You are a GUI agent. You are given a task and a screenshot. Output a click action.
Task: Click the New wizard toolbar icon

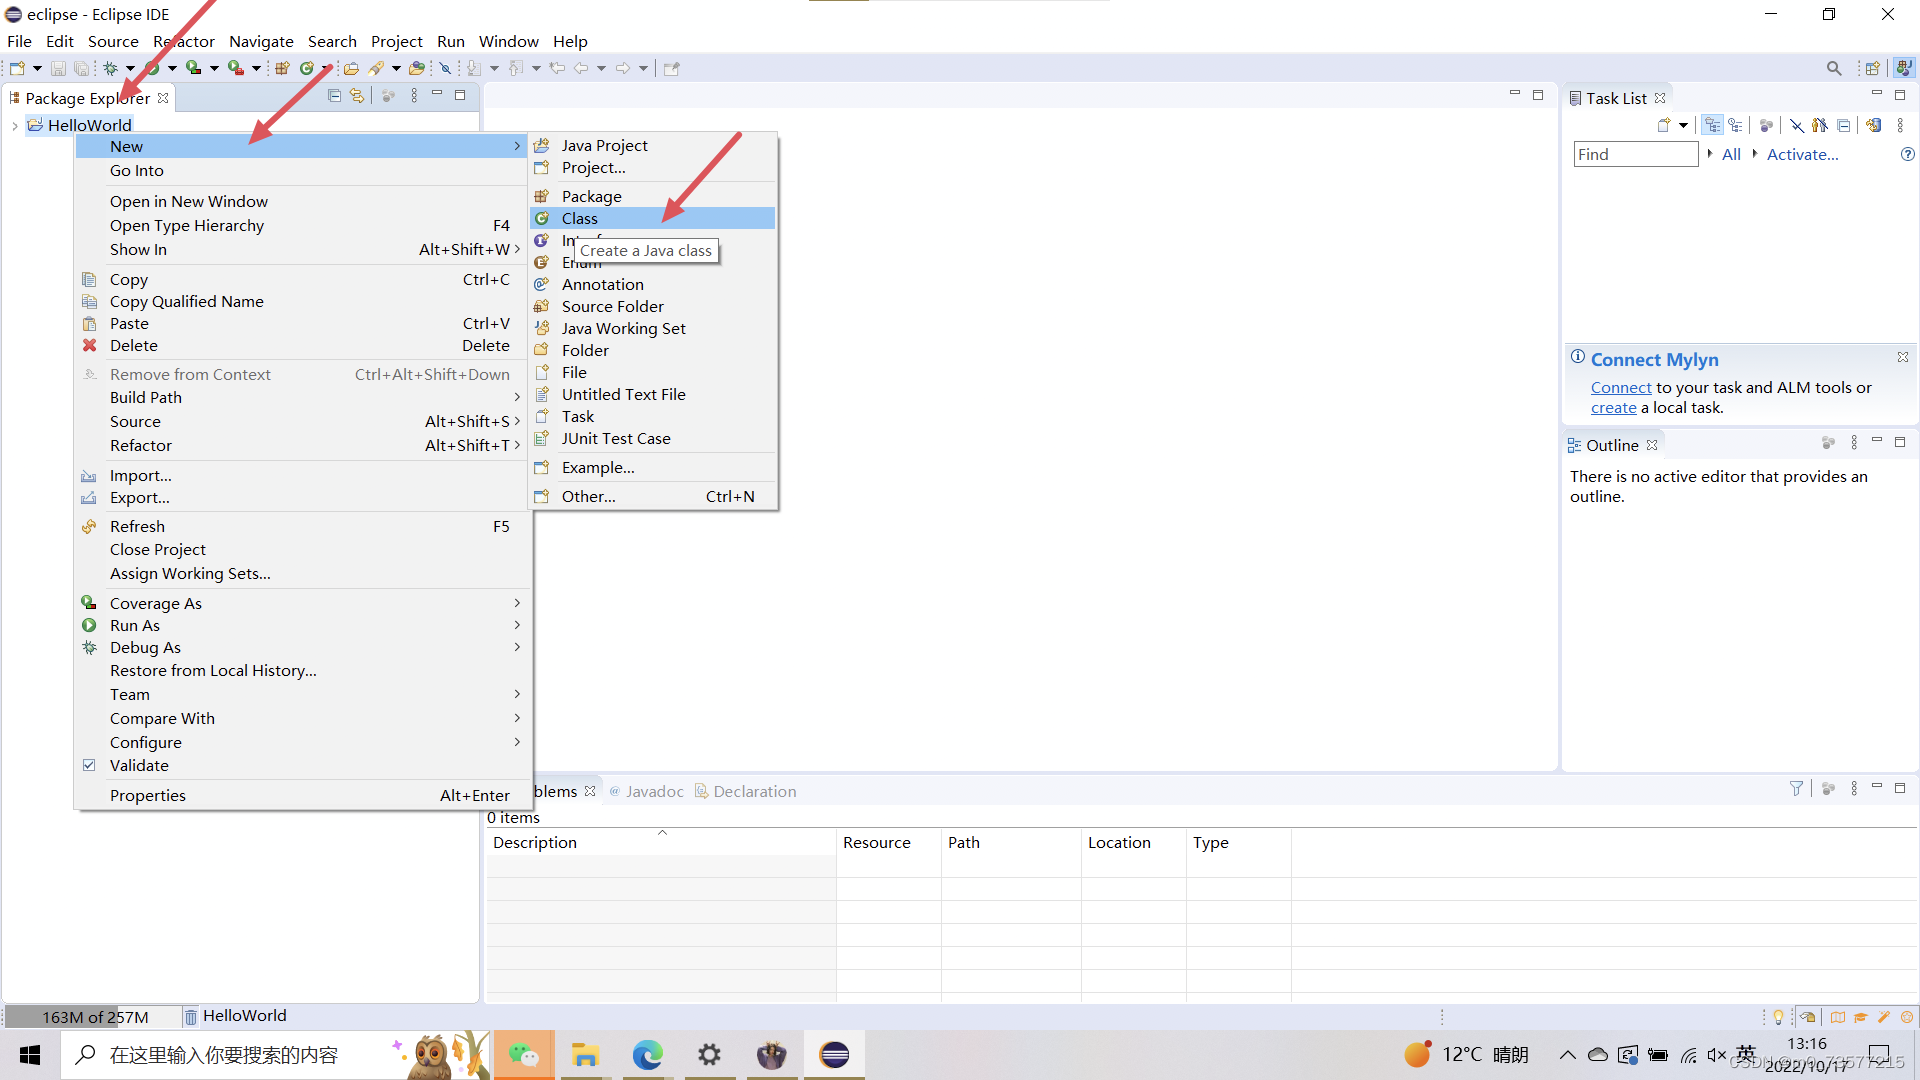coord(17,68)
